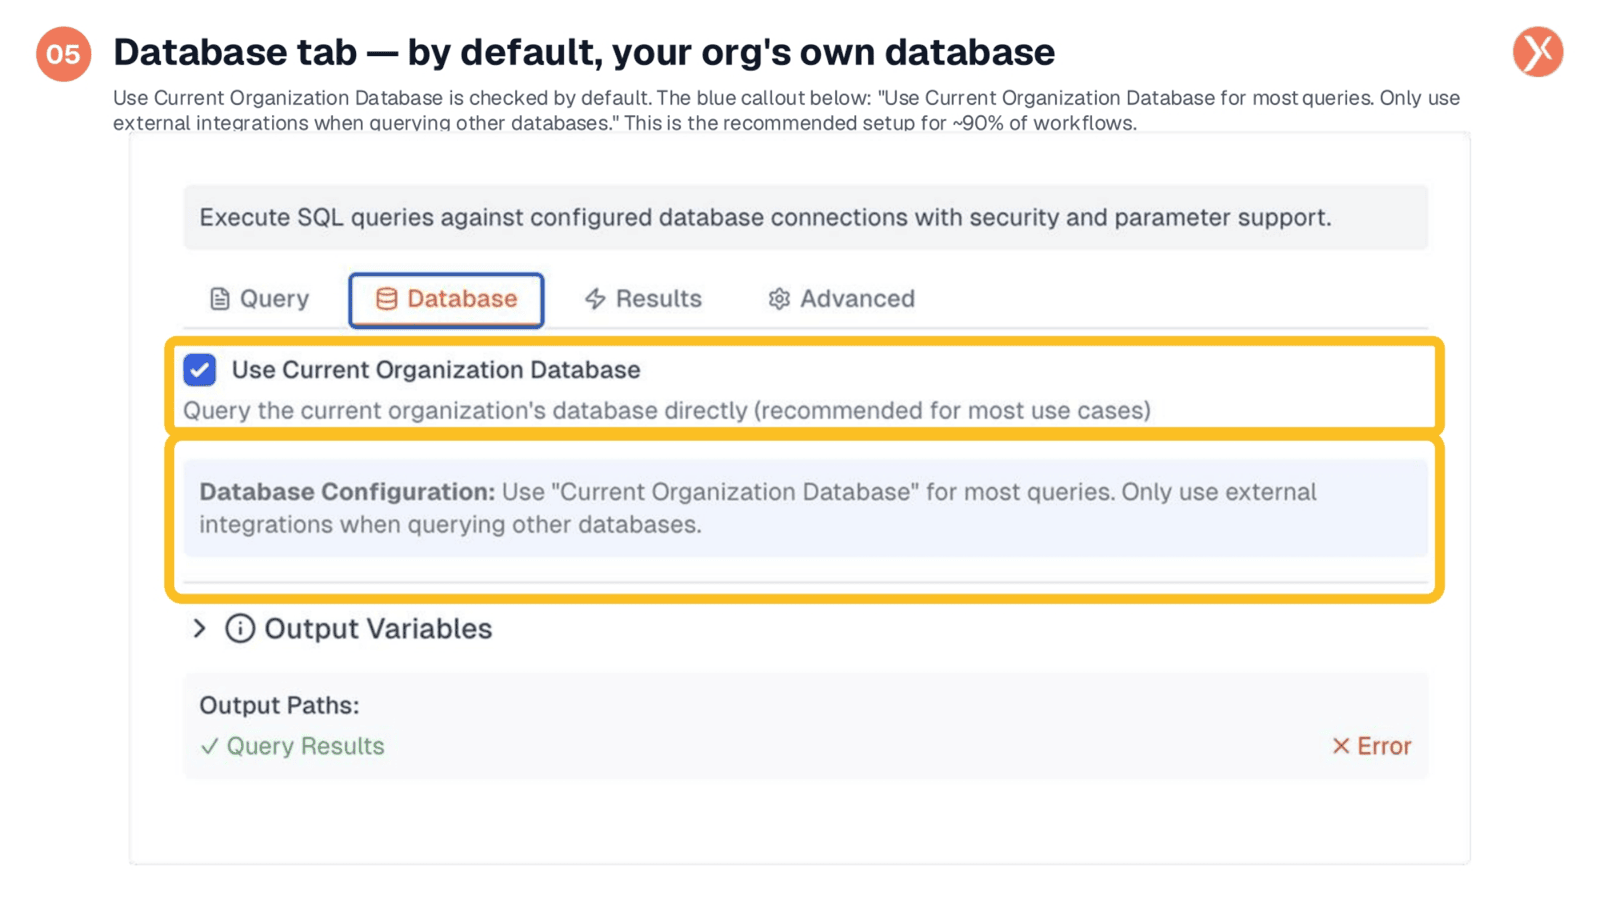Viewport: 1600px width, 900px height.
Task: Click the orange X logo
Action: click(x=1538, y=52)
